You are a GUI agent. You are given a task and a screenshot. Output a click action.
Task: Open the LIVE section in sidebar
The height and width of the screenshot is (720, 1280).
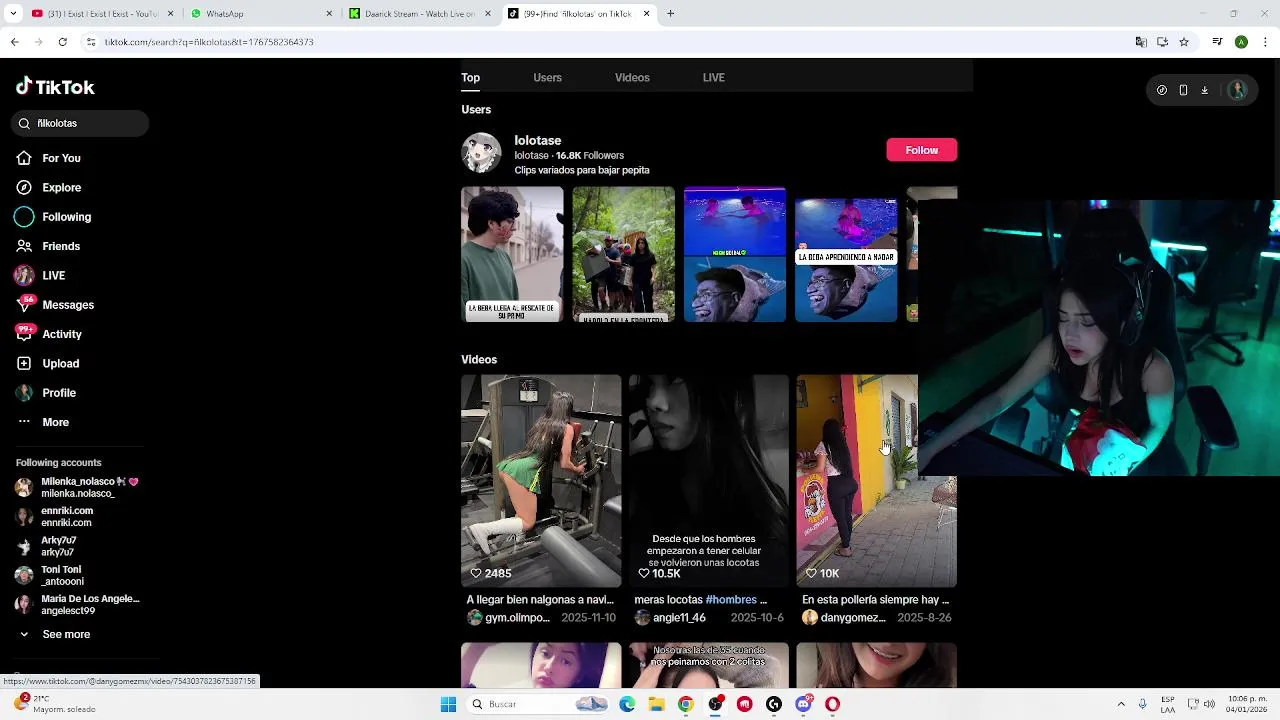(x=40, y=275)
